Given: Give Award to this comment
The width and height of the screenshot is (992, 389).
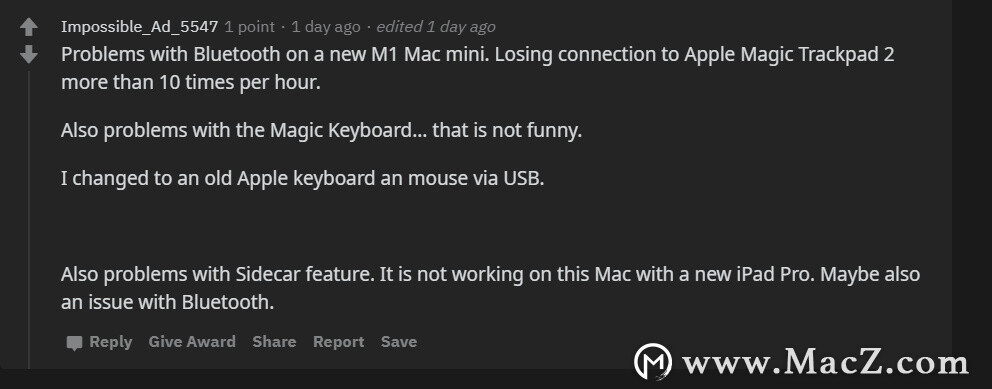Looking at the screenshot, I should pos(192,342).
